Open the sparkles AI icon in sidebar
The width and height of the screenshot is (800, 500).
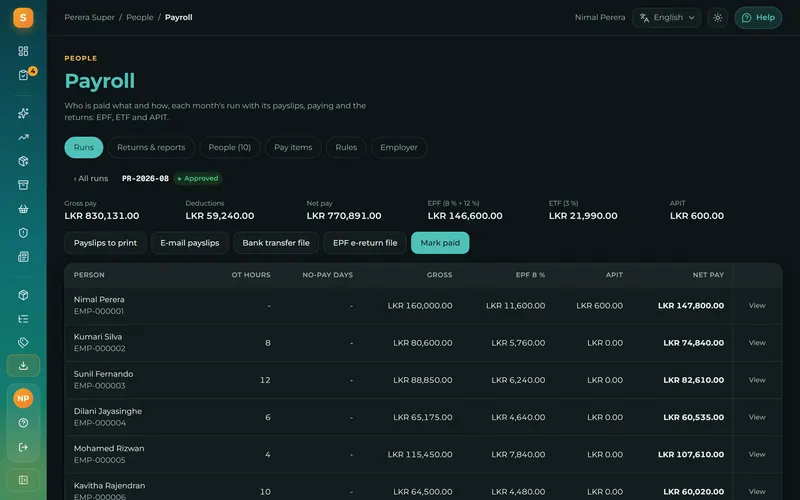[23, 113]
